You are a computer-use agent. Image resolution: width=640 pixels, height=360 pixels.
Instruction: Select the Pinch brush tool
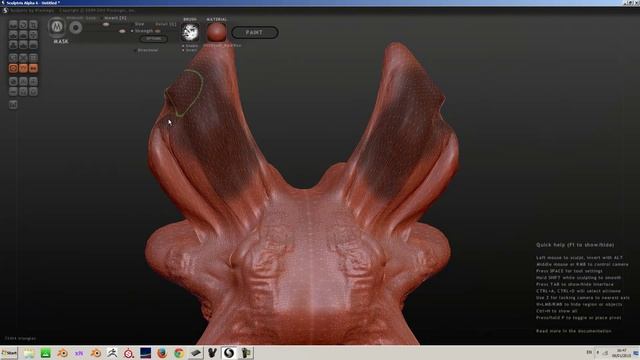pyautogui.click(x=23, y=44)
